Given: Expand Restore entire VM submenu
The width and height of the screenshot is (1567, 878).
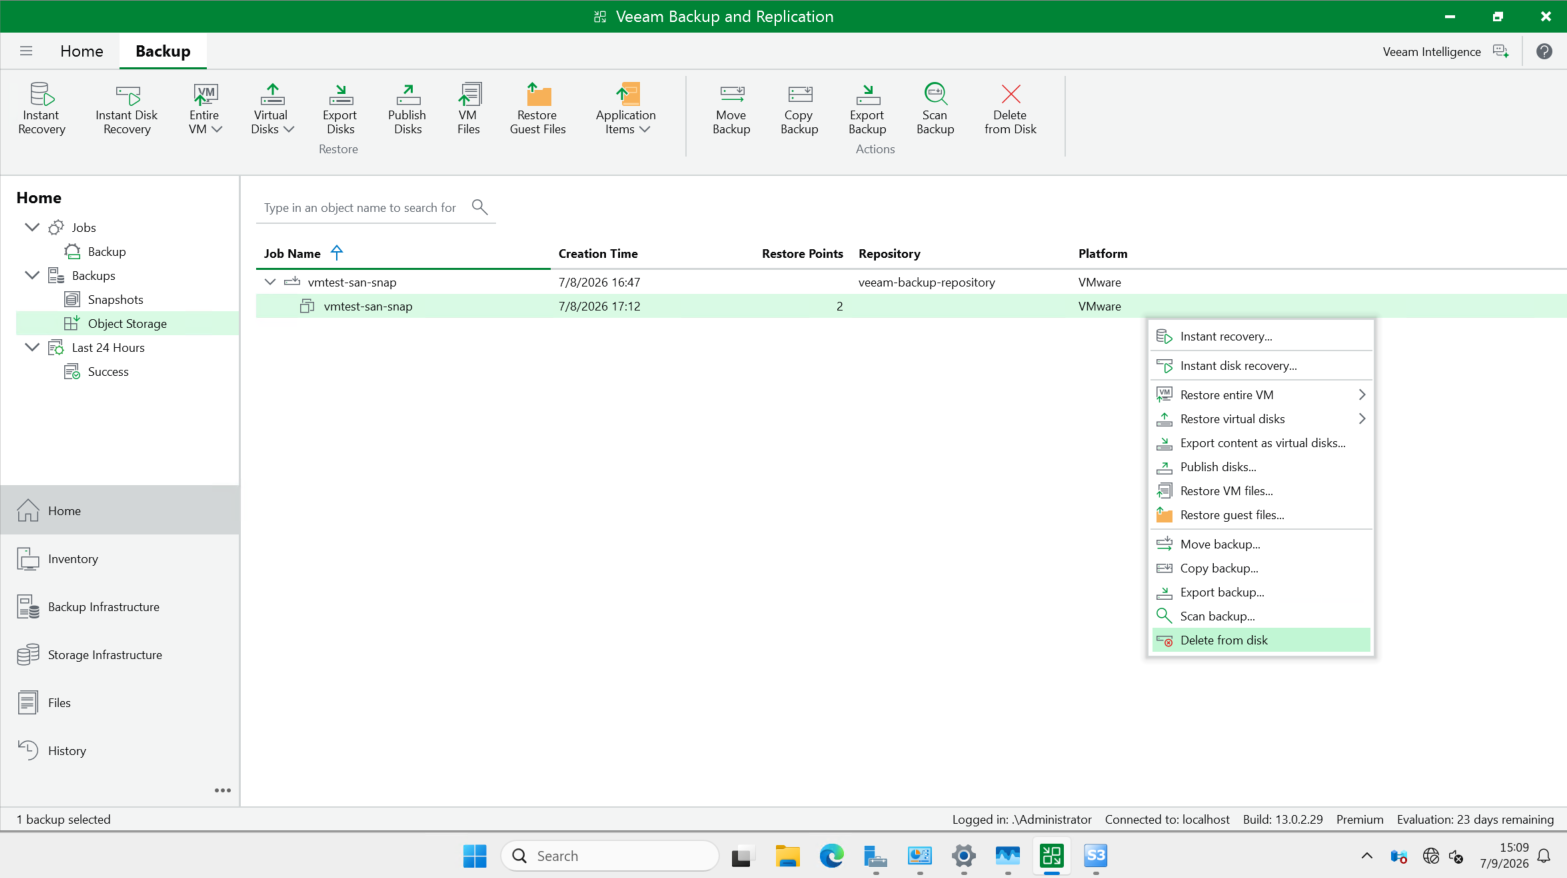Looking at the screenshot, I should (1261, 395).
